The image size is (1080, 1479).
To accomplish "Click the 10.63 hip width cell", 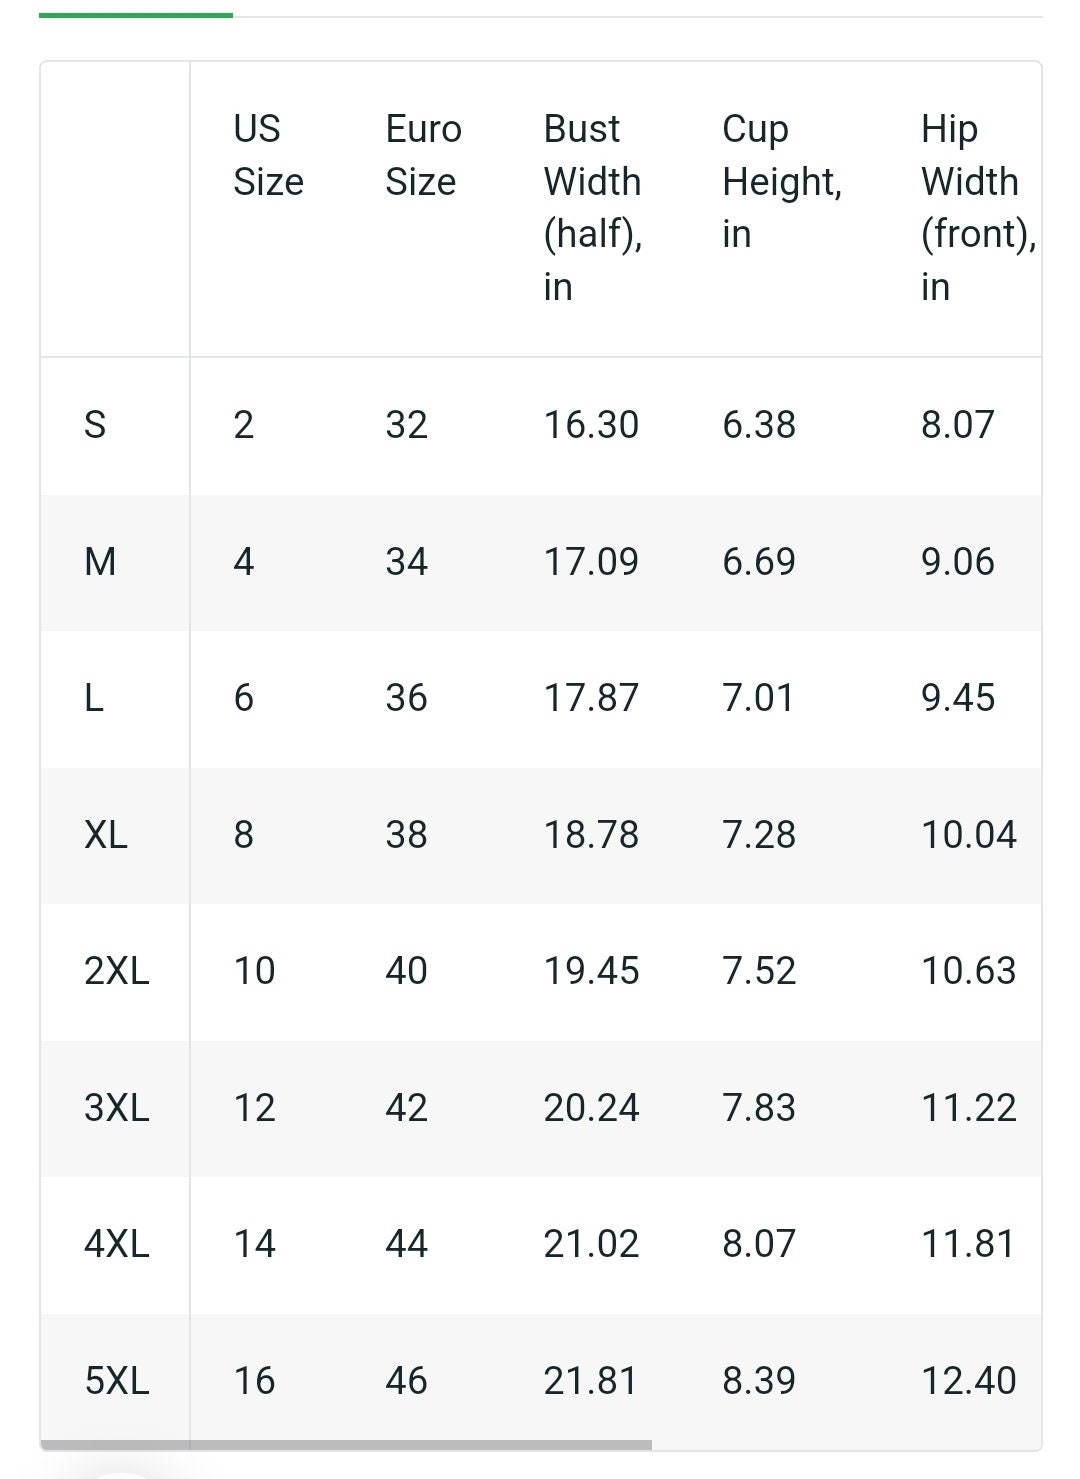I will coord(968,971).
